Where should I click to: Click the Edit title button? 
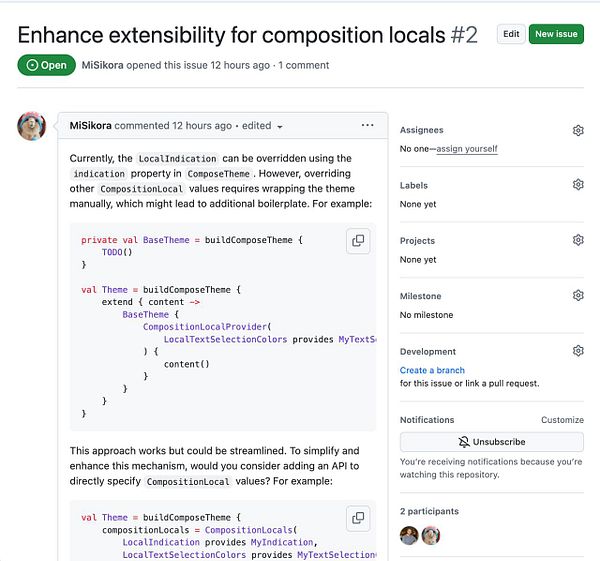pyautogui.click(x=511, y=34)
